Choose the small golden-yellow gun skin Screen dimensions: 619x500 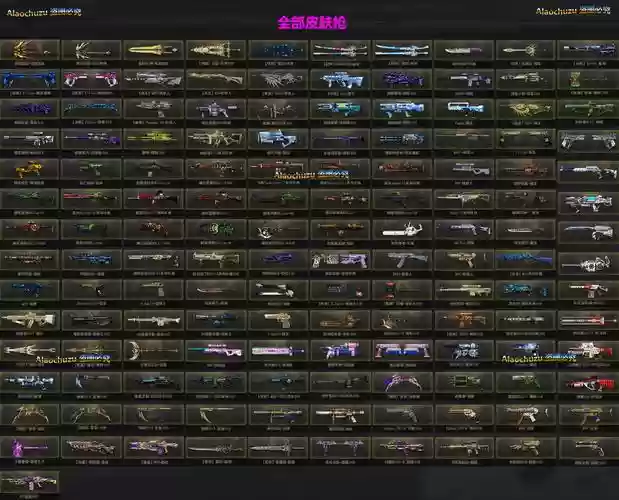(x=29, y=169)
